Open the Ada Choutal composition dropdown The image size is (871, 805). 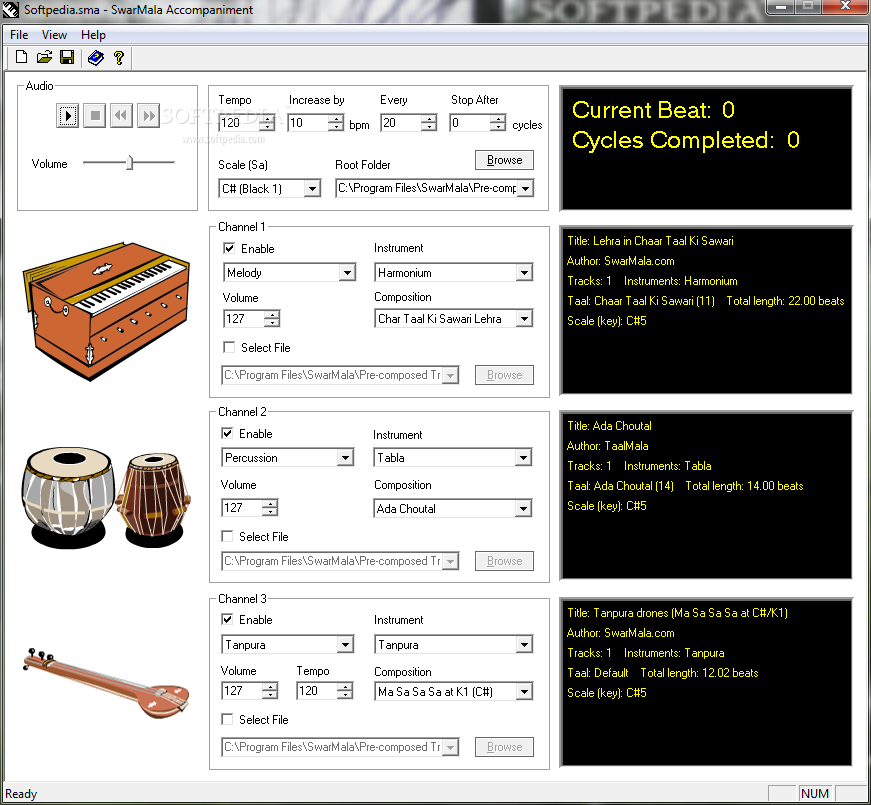click(x=523, y=509)
